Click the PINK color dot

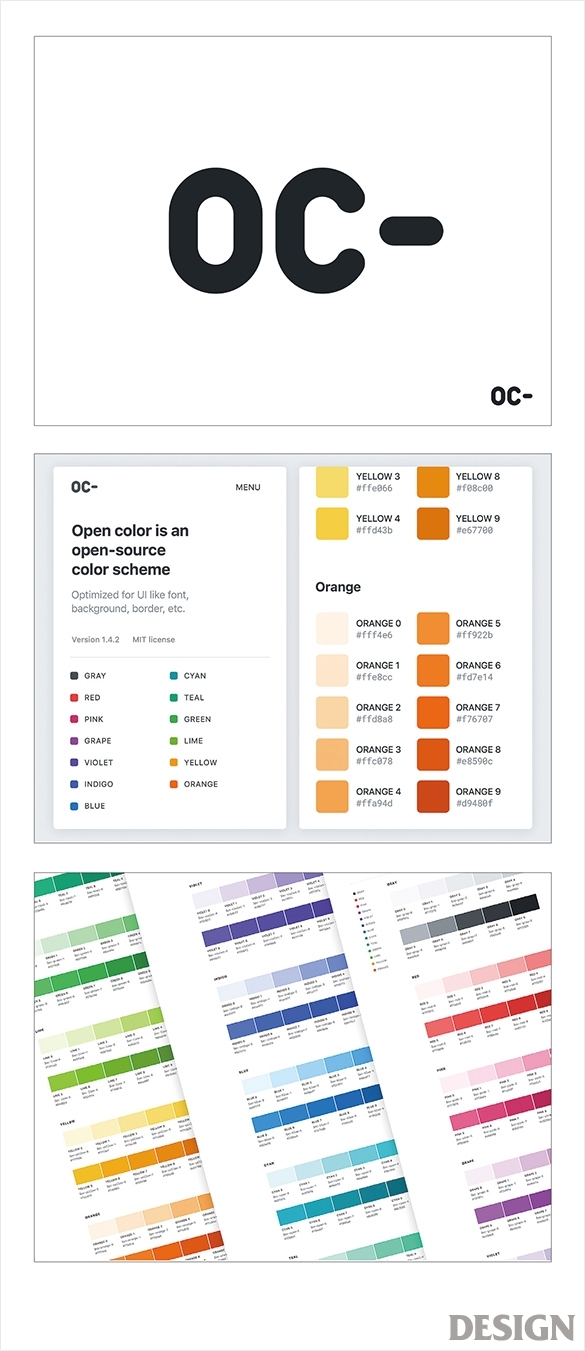(75, 719)
